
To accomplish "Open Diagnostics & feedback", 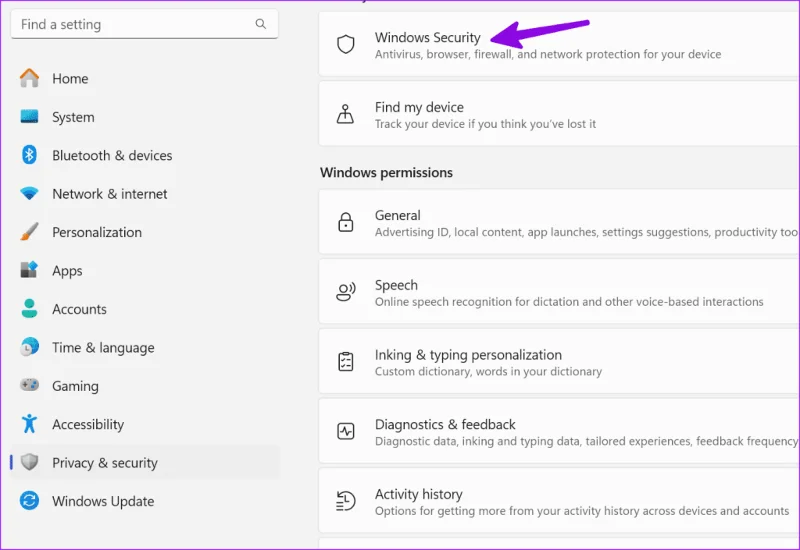I will (x=559, y=431).
